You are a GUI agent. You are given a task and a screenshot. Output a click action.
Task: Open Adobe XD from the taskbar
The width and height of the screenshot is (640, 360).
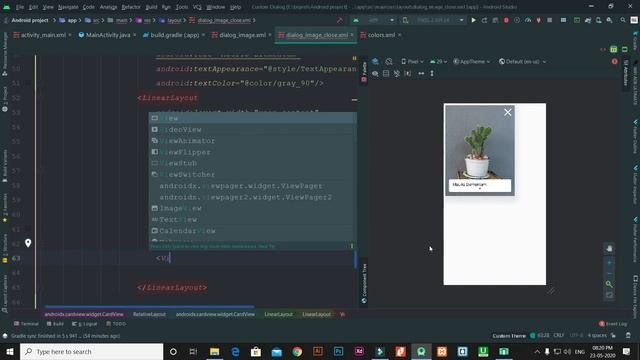click(x=359, y=351)
